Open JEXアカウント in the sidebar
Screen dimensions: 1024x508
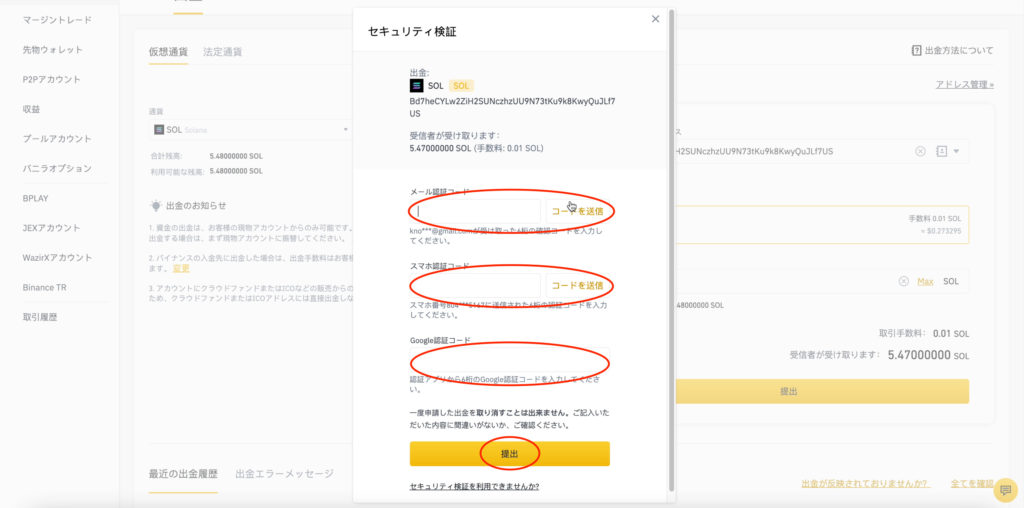pos(52,228)
